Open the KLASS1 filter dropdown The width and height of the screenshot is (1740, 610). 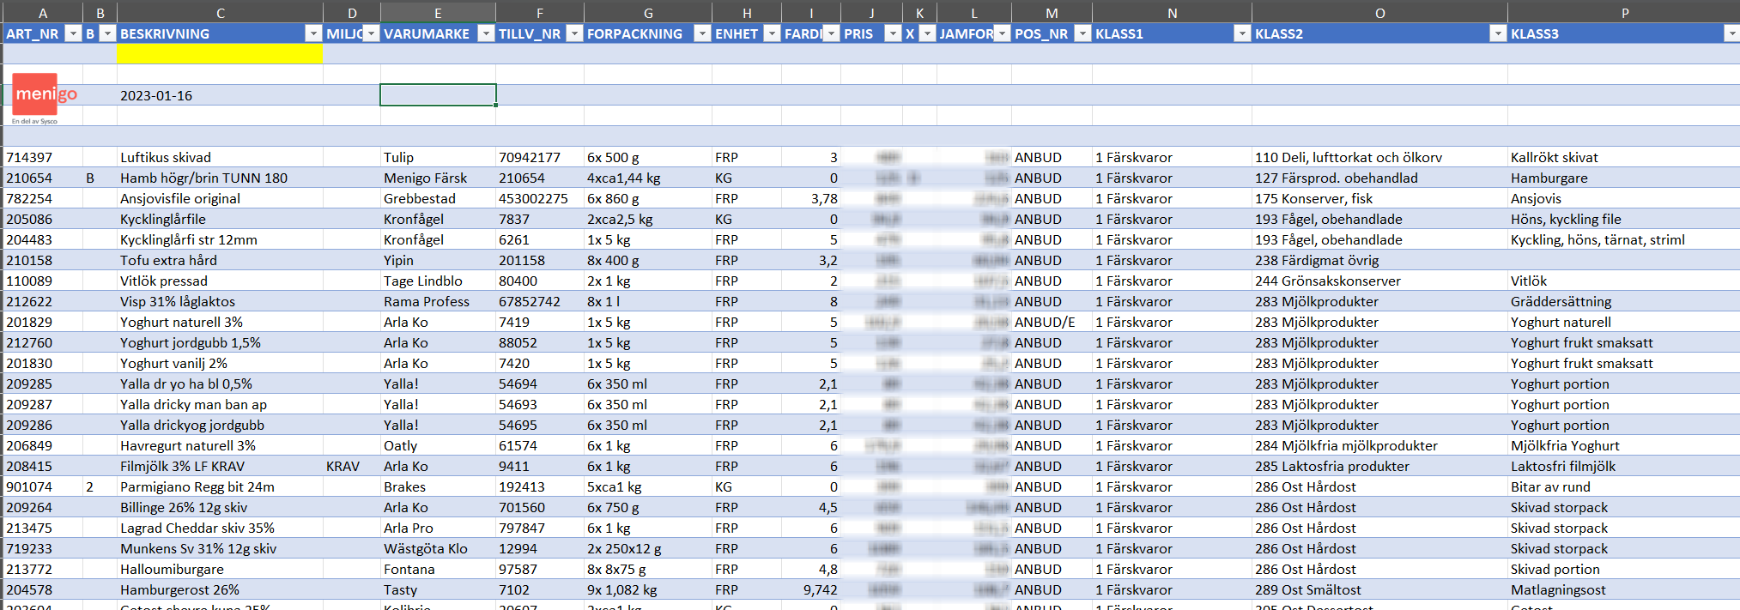pos(1241,33)
